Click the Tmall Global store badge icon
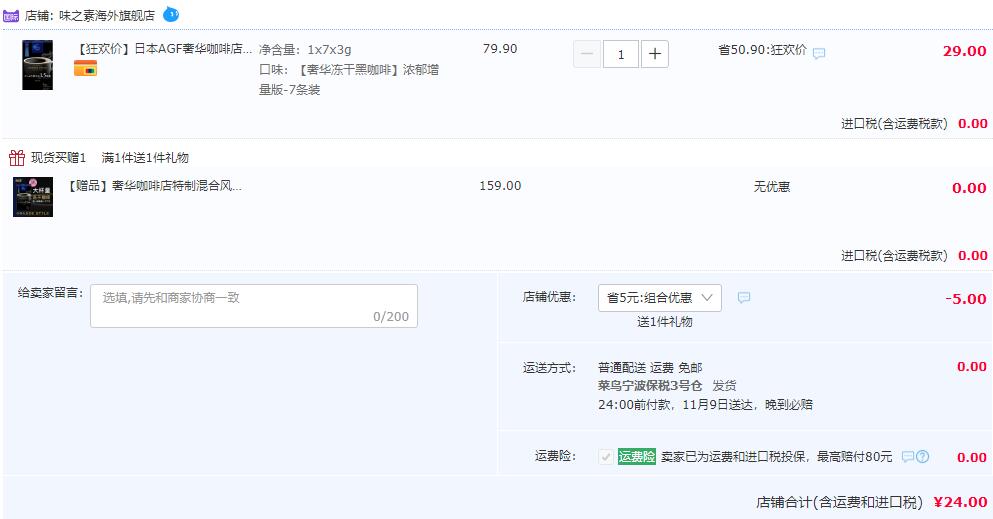This screenshot has width=993, height=519. (11, 15)
